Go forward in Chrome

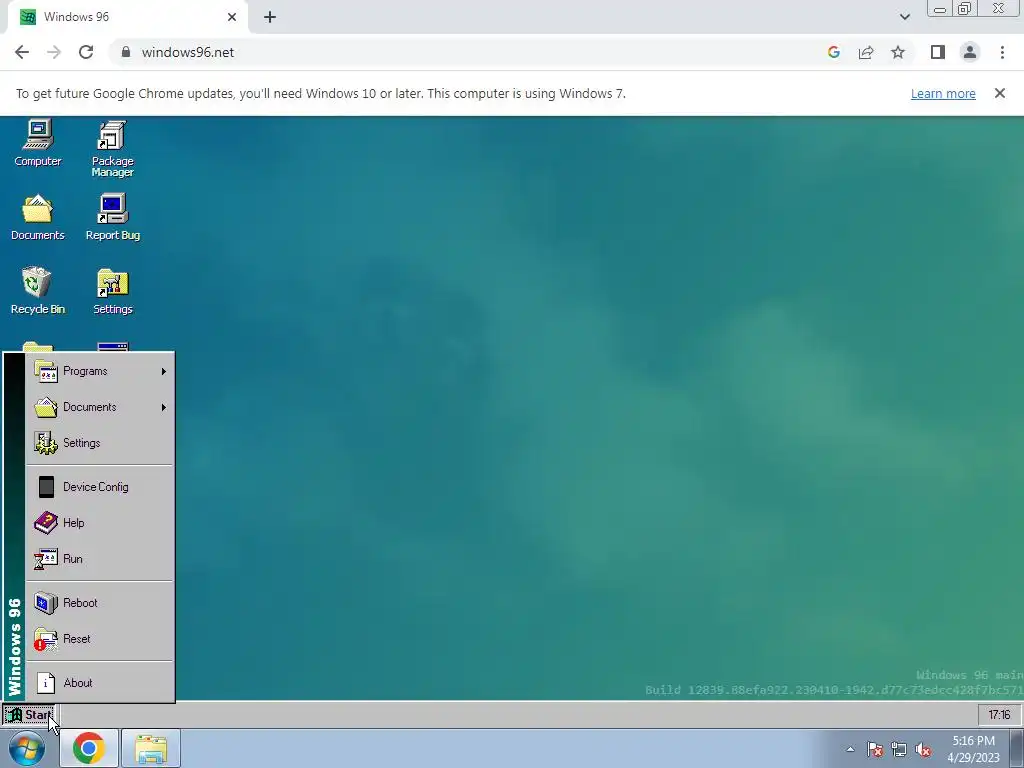(x=54, y=52)
